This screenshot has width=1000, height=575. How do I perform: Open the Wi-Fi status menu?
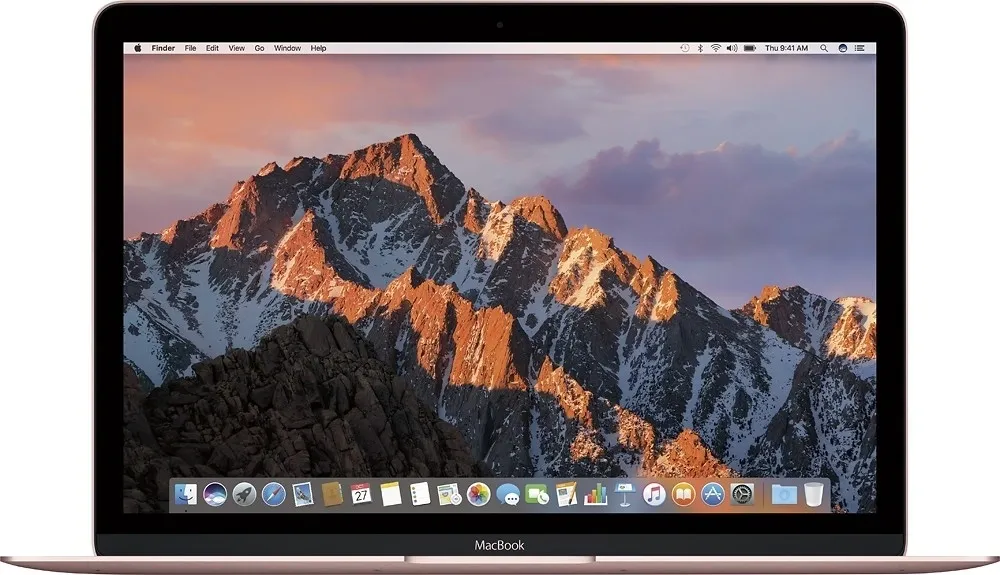pyautogui.click(x=716, y=48)
